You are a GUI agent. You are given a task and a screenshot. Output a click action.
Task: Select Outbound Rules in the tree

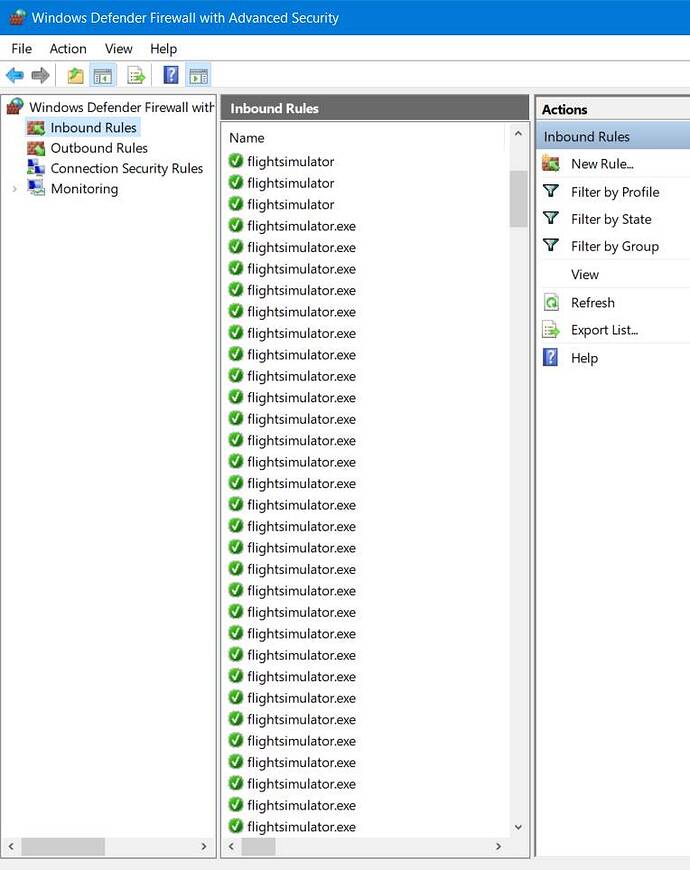[99, 148]
